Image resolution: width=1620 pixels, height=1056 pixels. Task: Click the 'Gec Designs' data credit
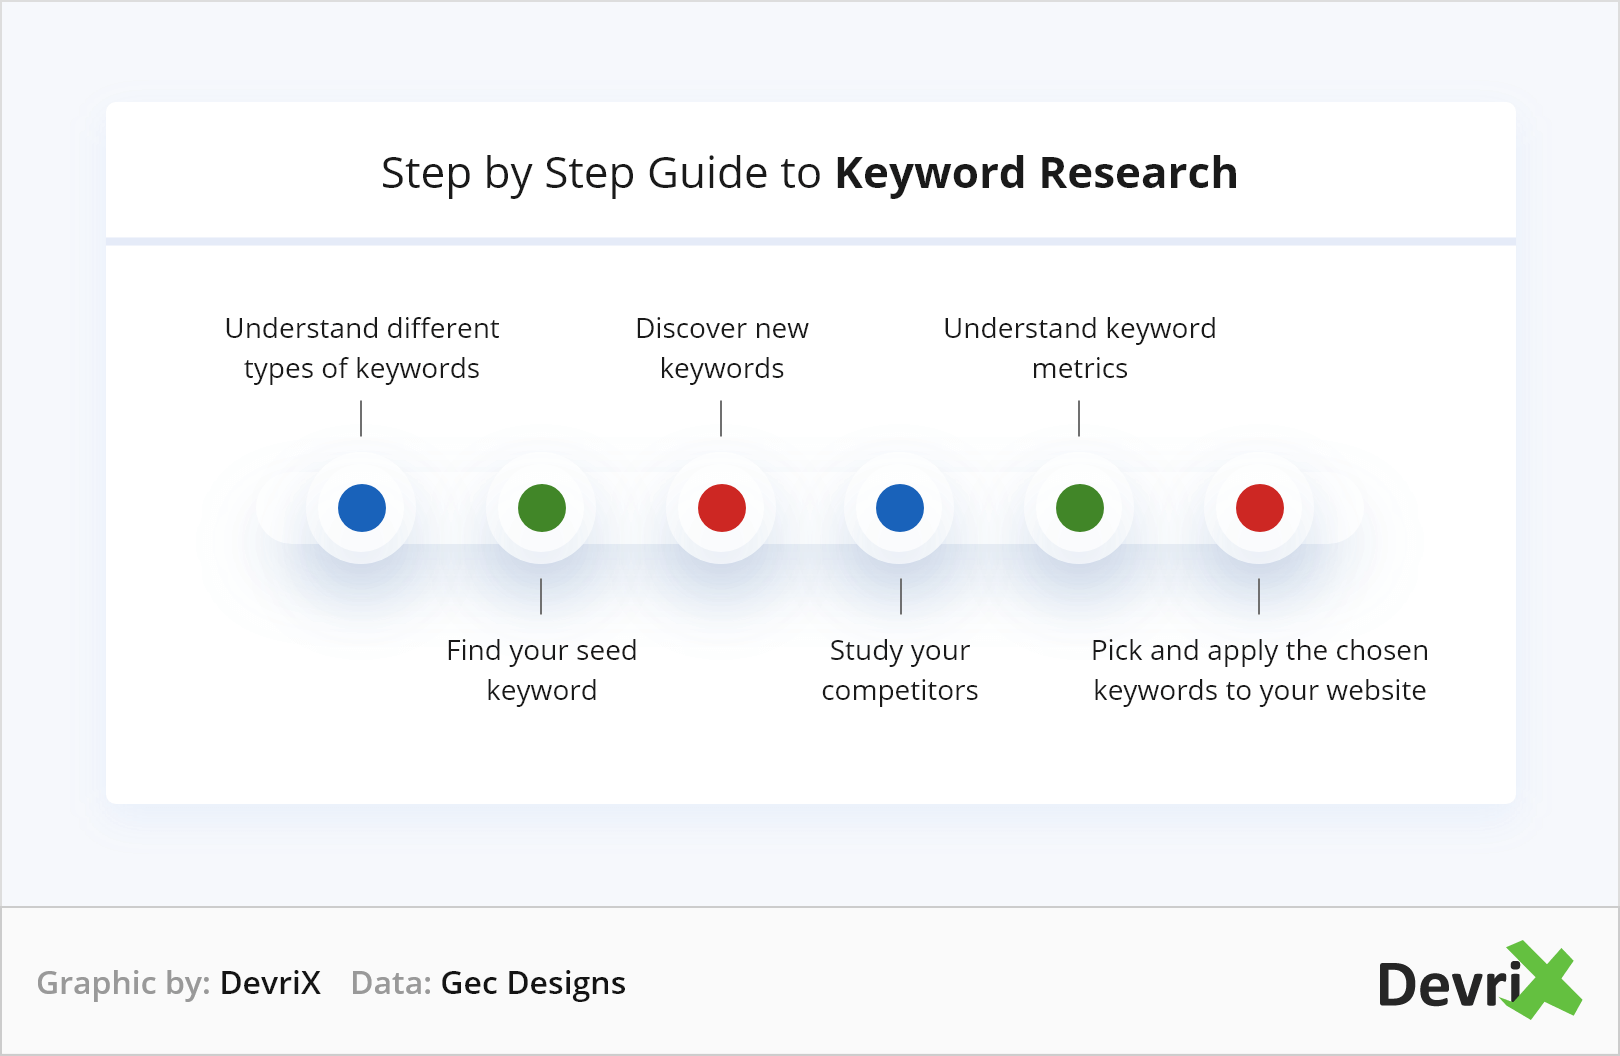point(533,983)
